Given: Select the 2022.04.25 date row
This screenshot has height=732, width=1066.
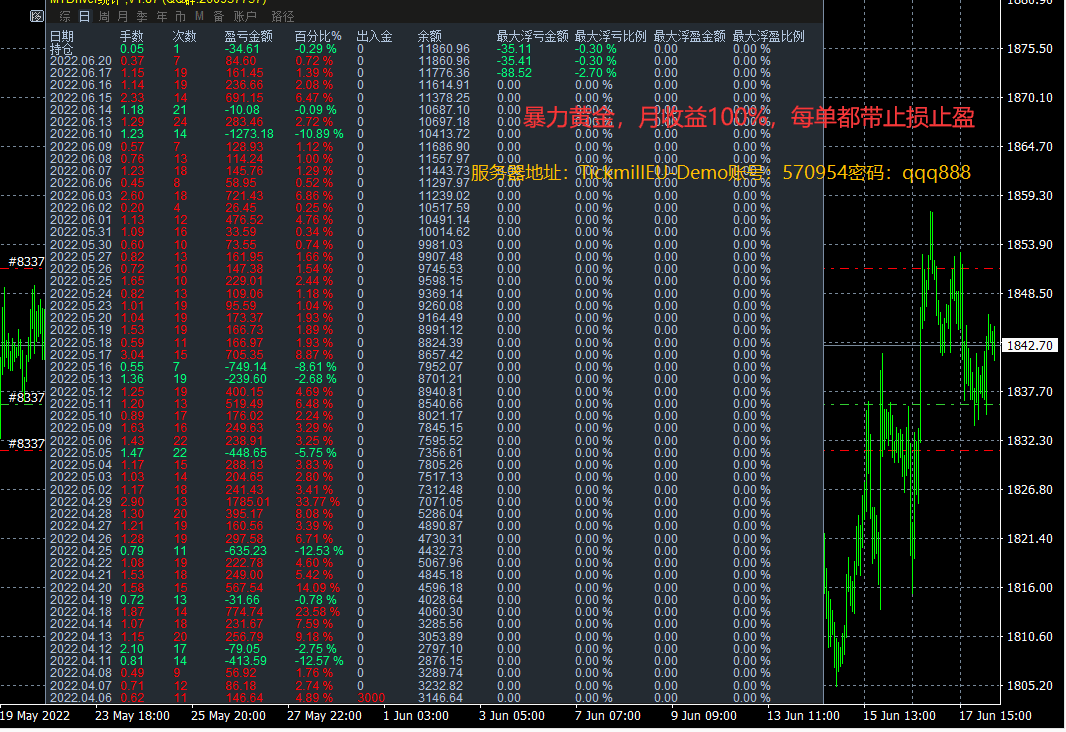Looking at the screenshot, I should click(81, 551).
